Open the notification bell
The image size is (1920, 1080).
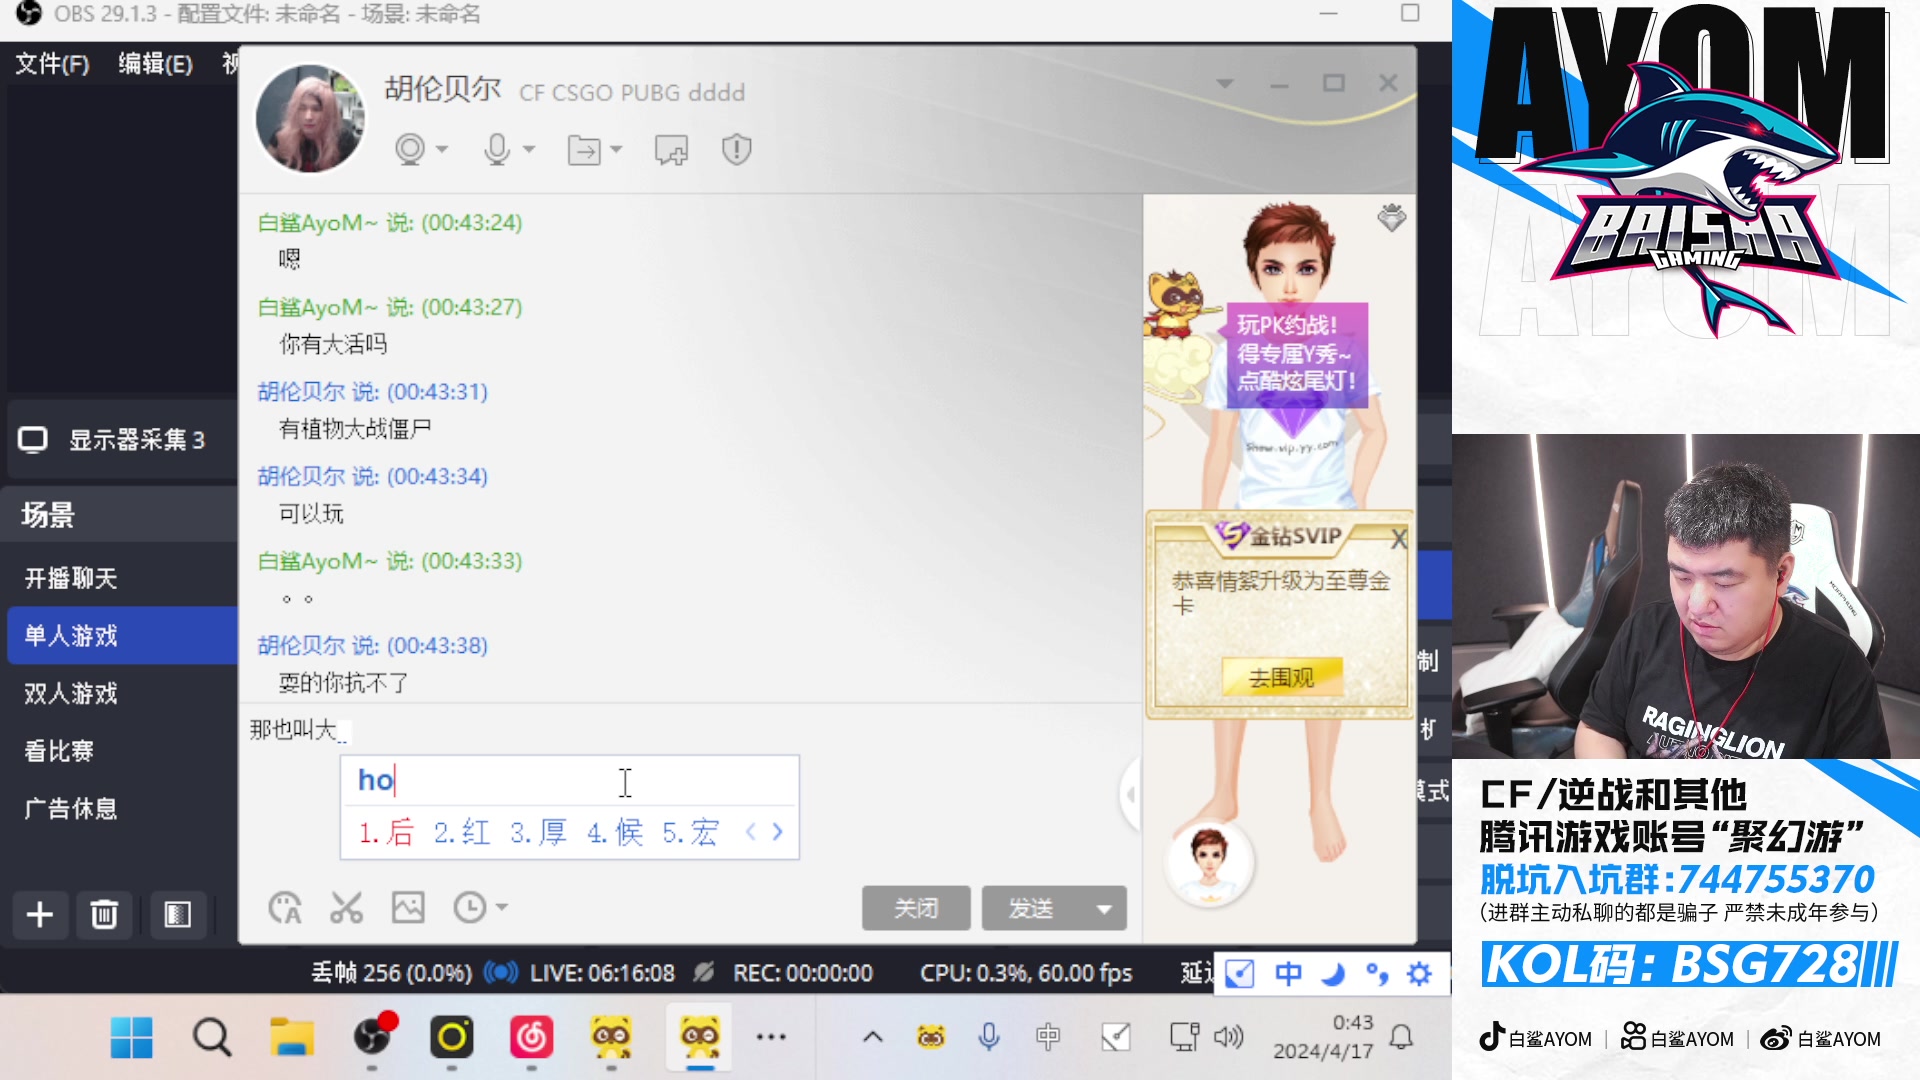click(x=1402, y=1038)
